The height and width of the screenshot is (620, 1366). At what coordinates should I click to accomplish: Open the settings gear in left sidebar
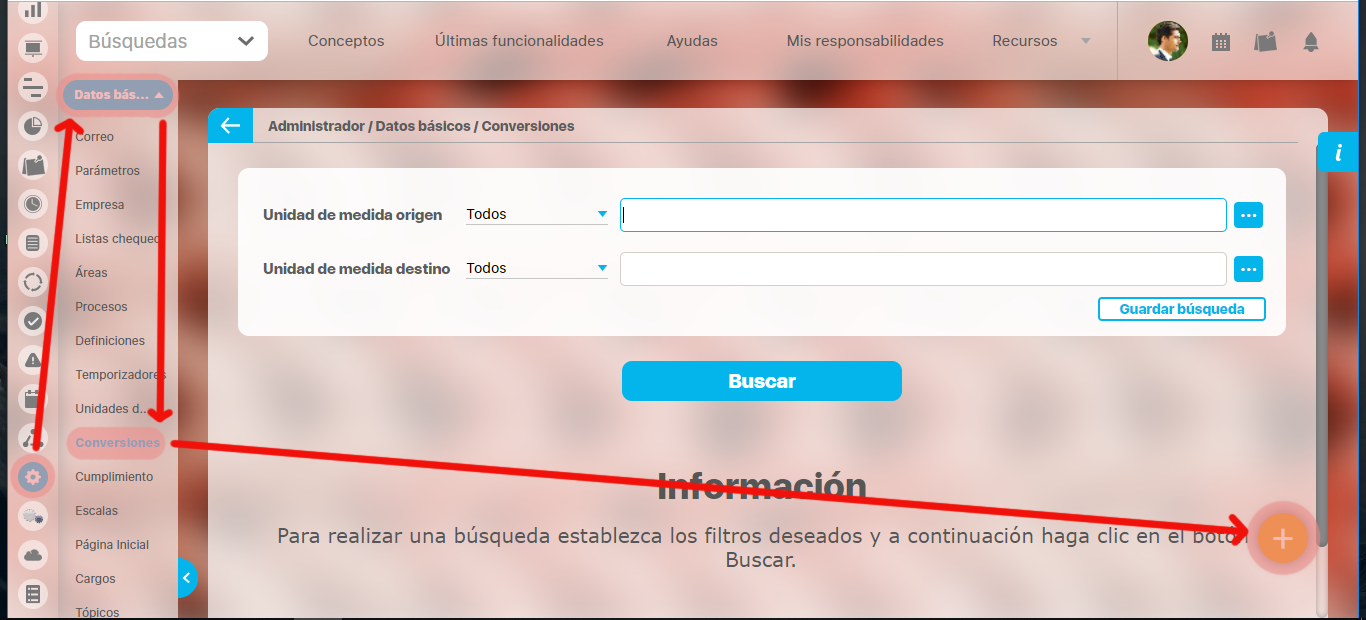(x=33, y=477)
